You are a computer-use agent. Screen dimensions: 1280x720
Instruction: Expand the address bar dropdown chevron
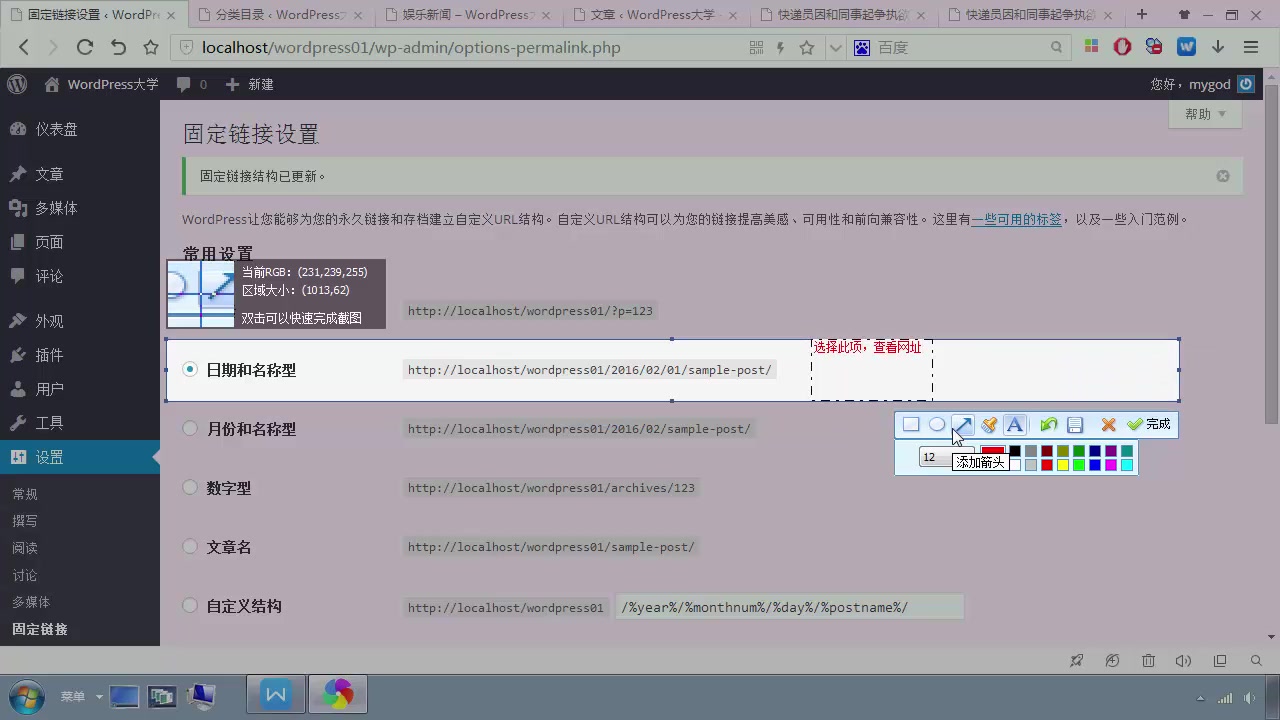(834, 47)
